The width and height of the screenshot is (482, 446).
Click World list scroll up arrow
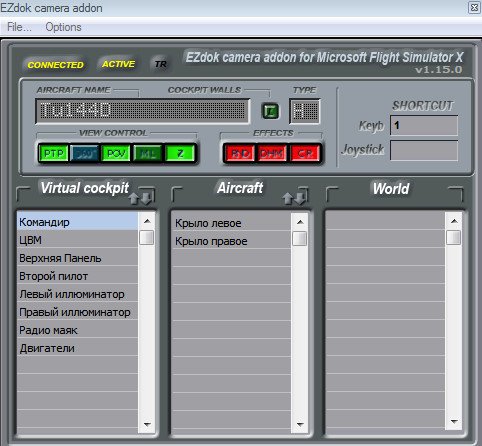454,221
